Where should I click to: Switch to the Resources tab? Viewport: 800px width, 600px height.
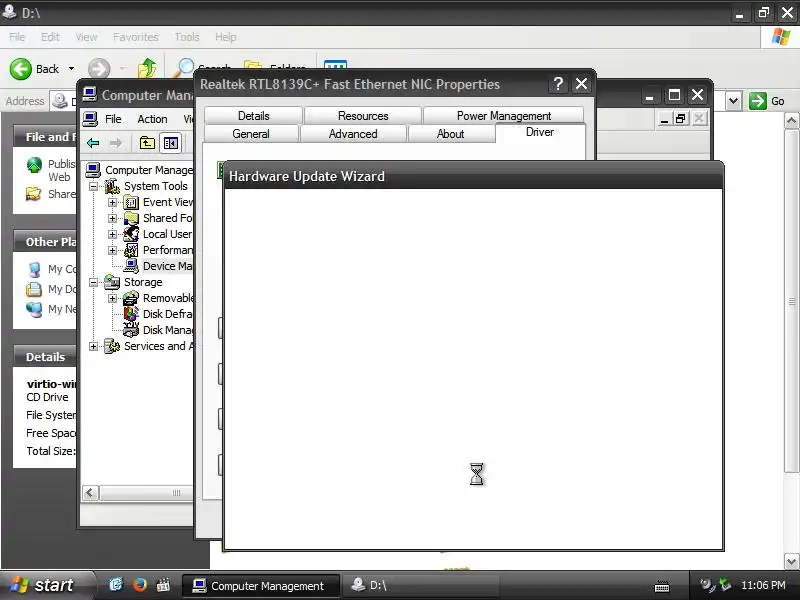(363, 116)
